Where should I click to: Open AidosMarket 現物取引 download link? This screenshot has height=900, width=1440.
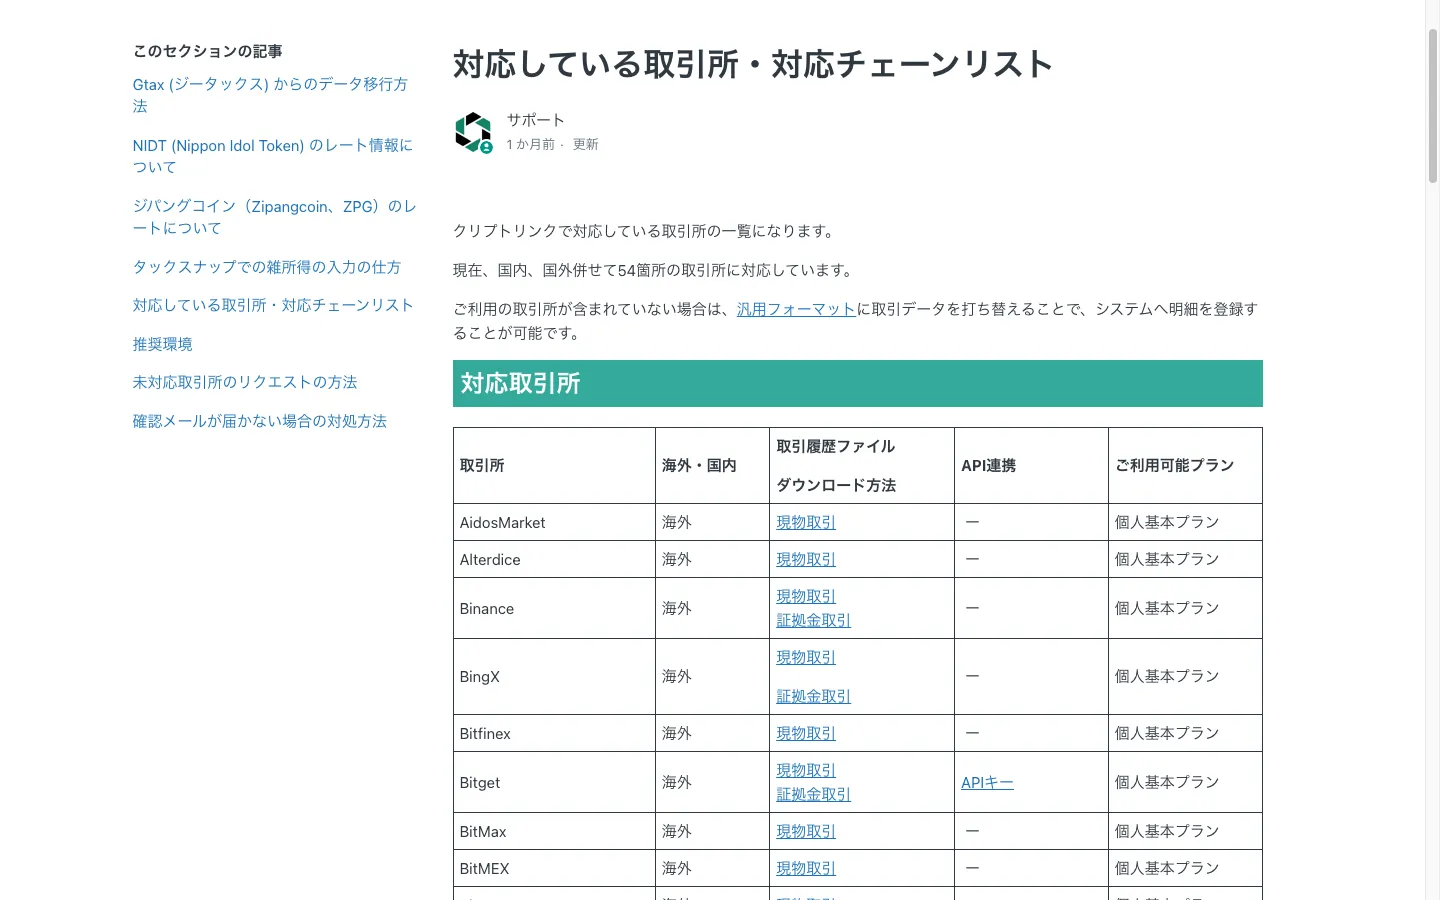tap(806, 522)
